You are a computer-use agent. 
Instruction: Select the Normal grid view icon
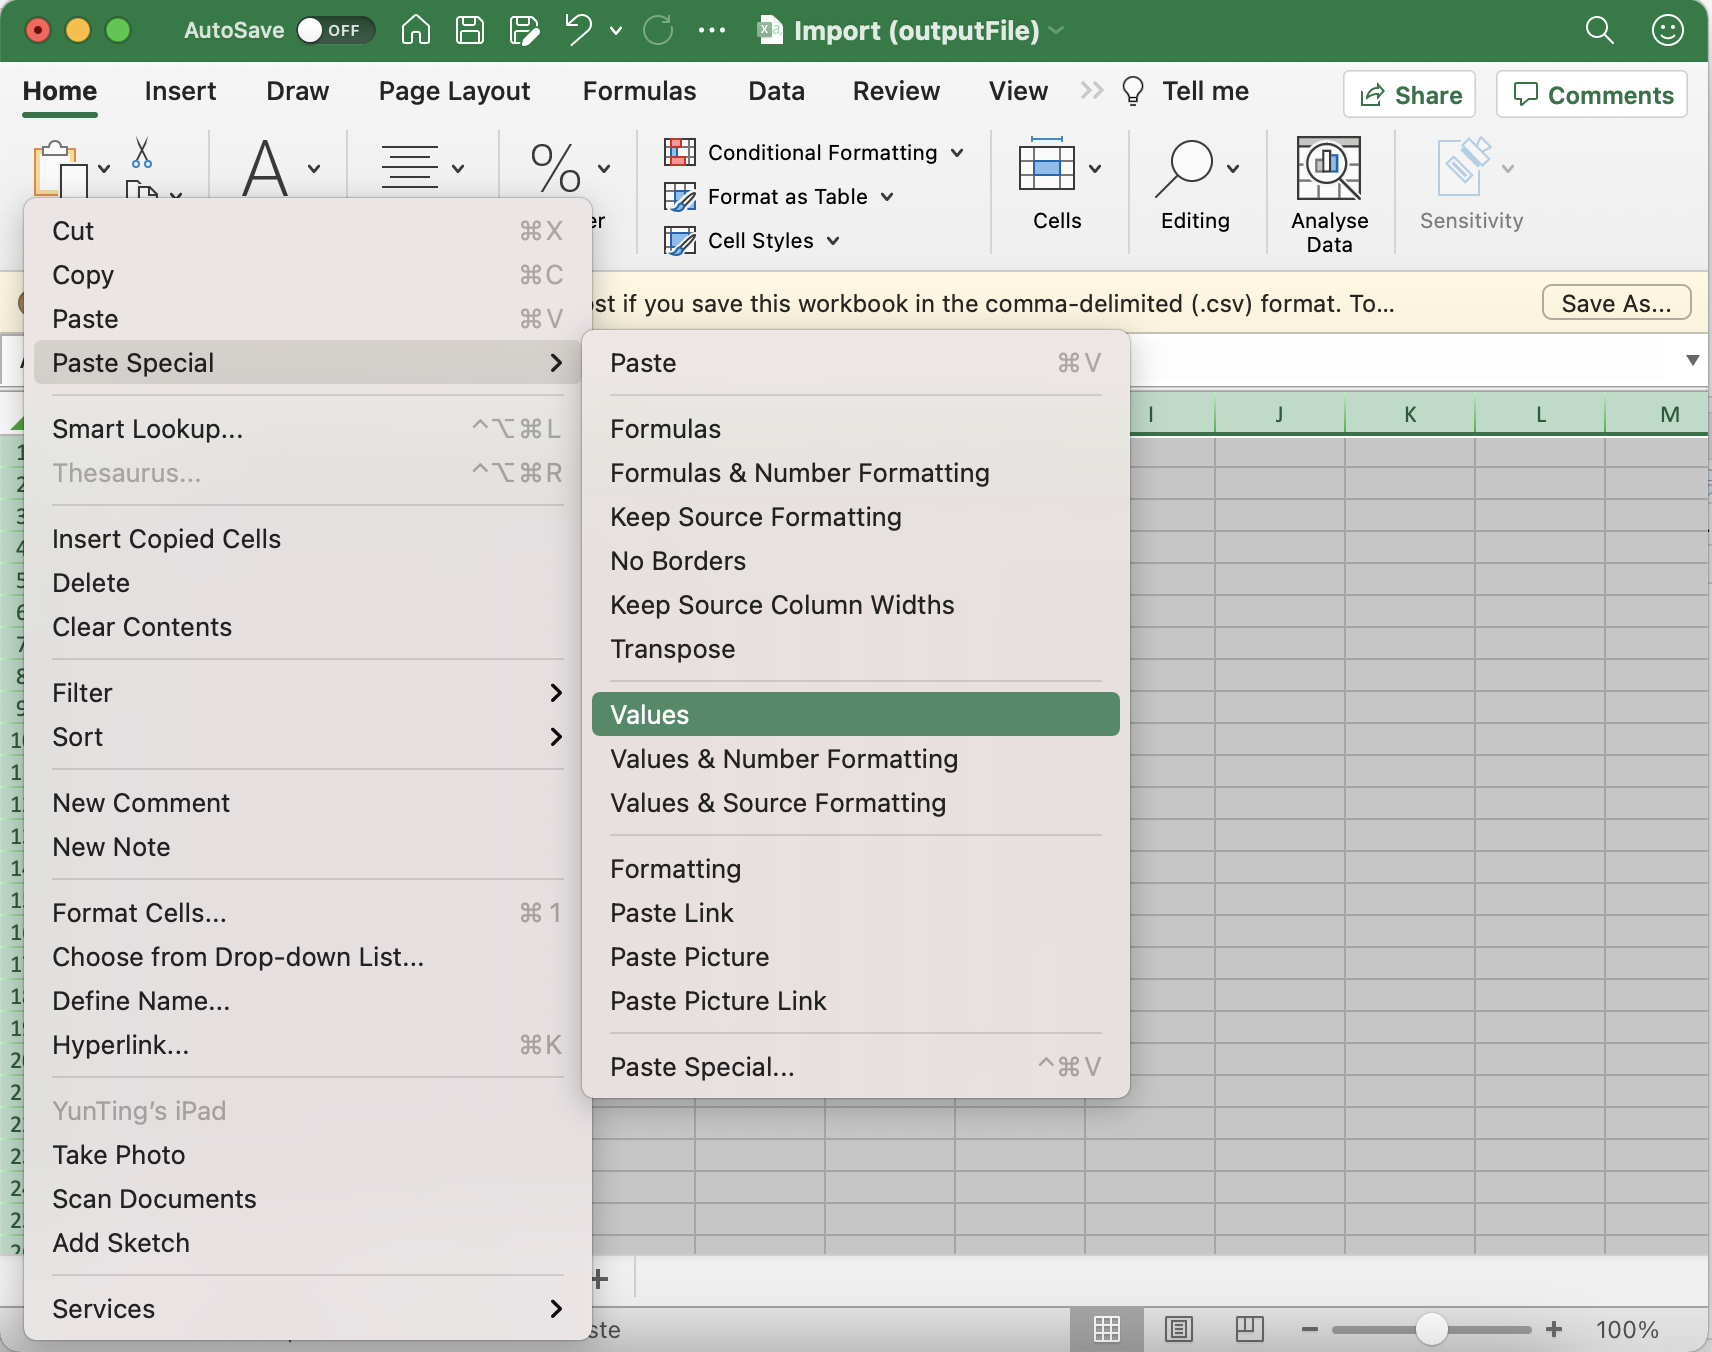[x=1106, y=1329]
